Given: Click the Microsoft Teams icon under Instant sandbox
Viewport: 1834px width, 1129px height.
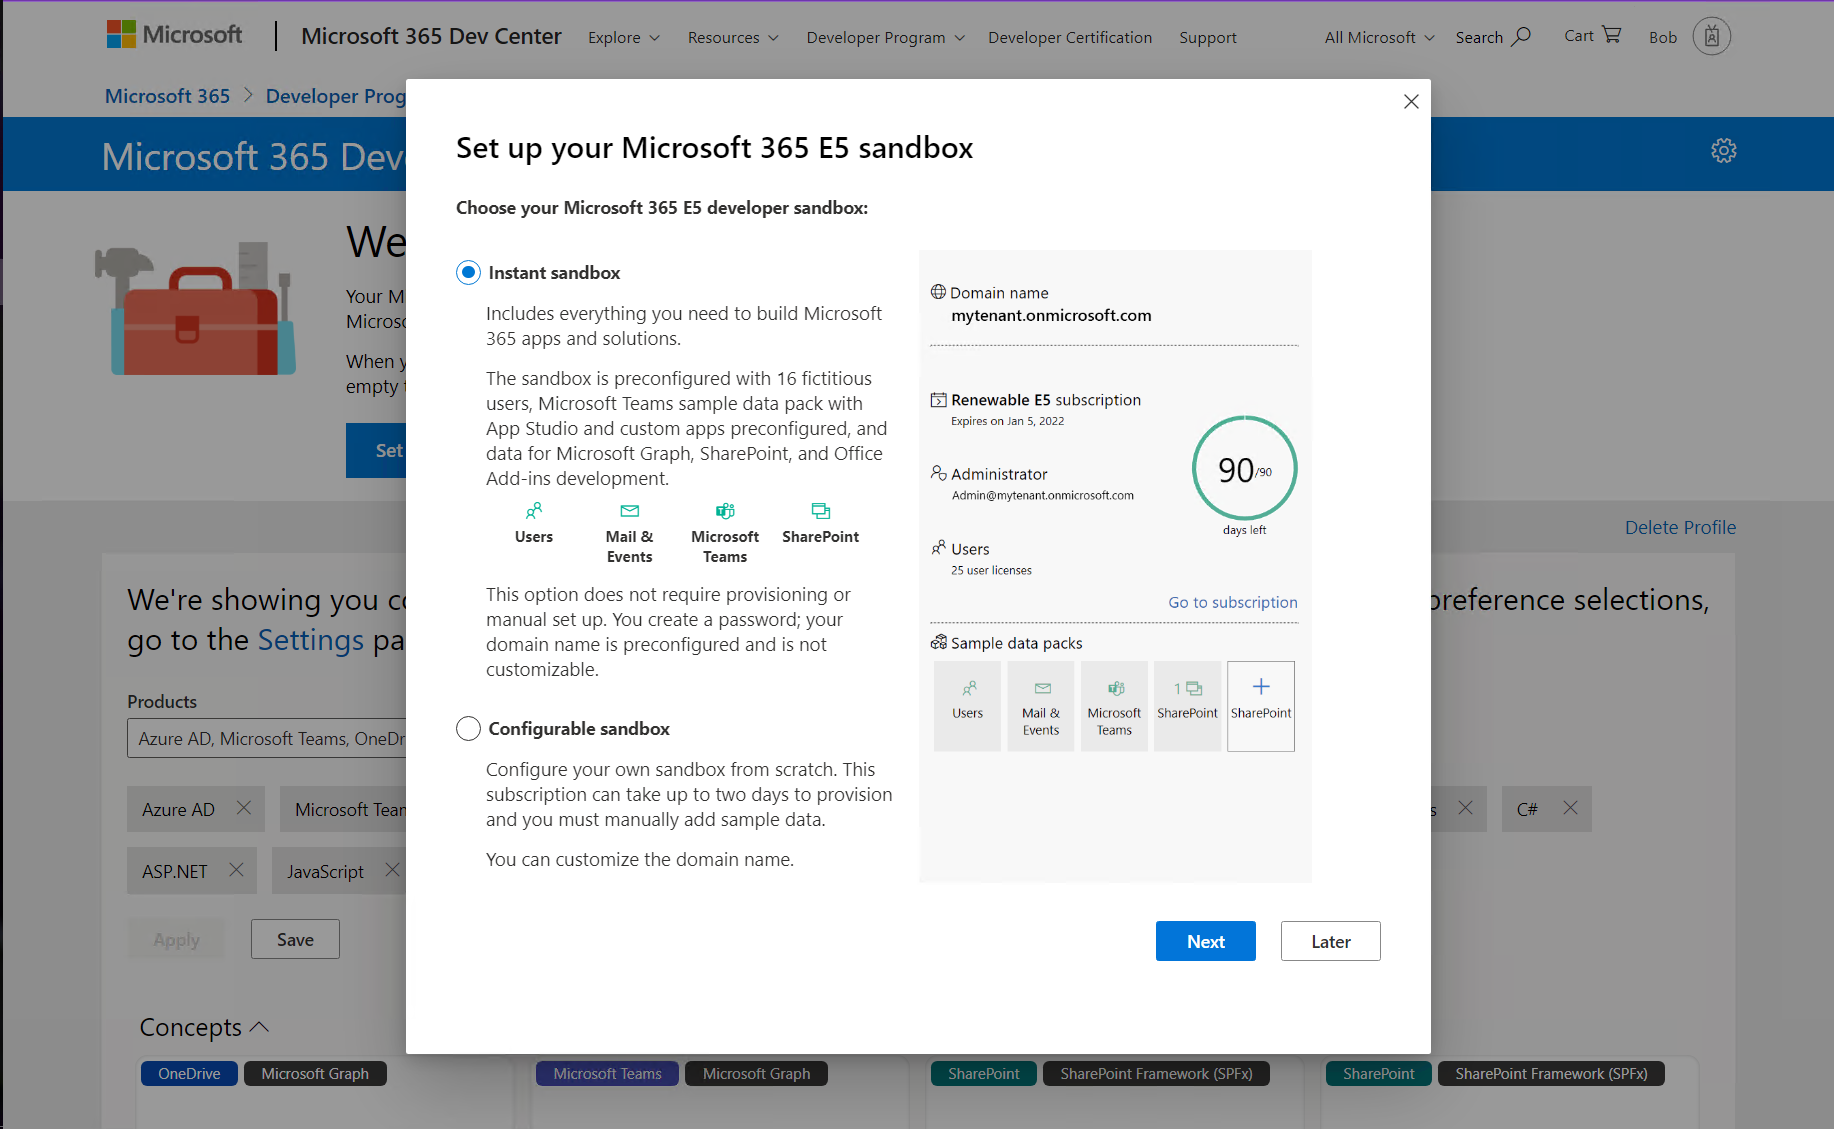Looking at the screenshot, I should 725,511.
